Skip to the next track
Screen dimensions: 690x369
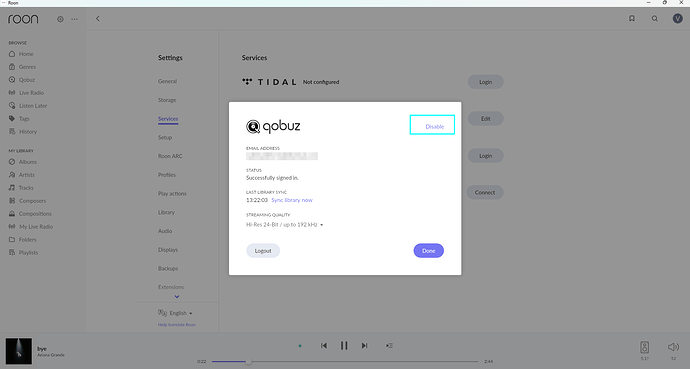click(364, 346)
